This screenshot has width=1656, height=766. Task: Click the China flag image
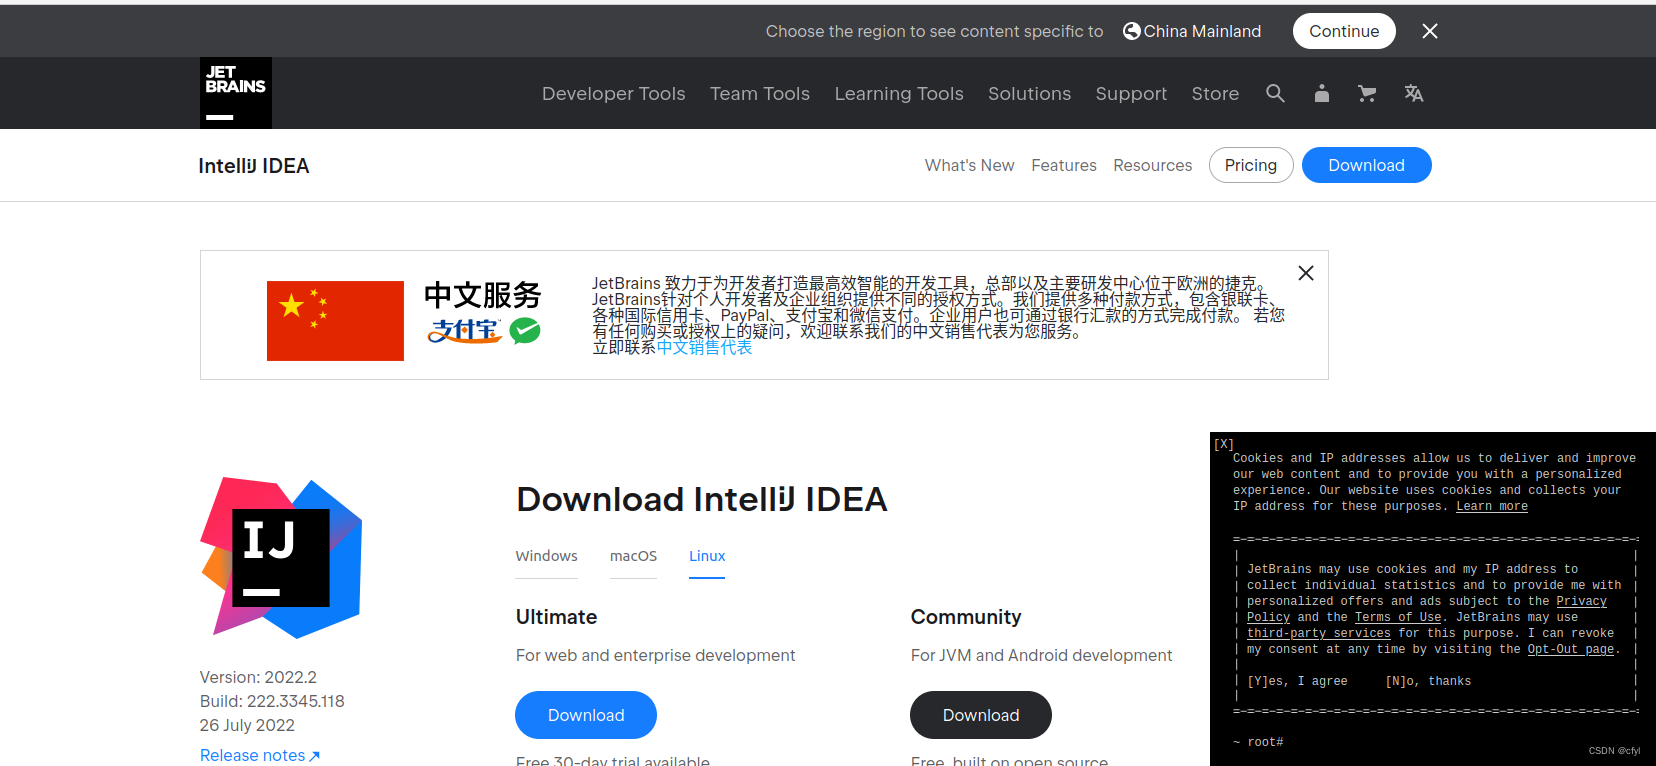tap(335, 321)
